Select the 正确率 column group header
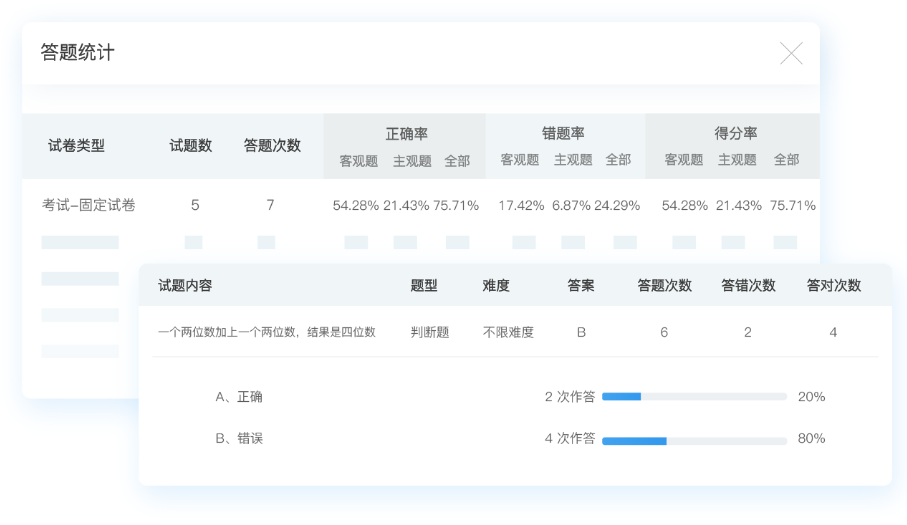This screenshot has width=907, height=525. point(406,133)
